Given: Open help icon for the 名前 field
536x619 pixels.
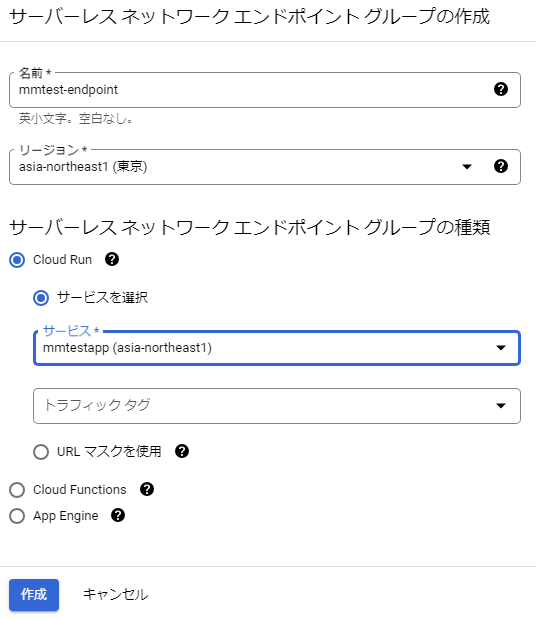Looking at the screenshot, I should point(500,89).
